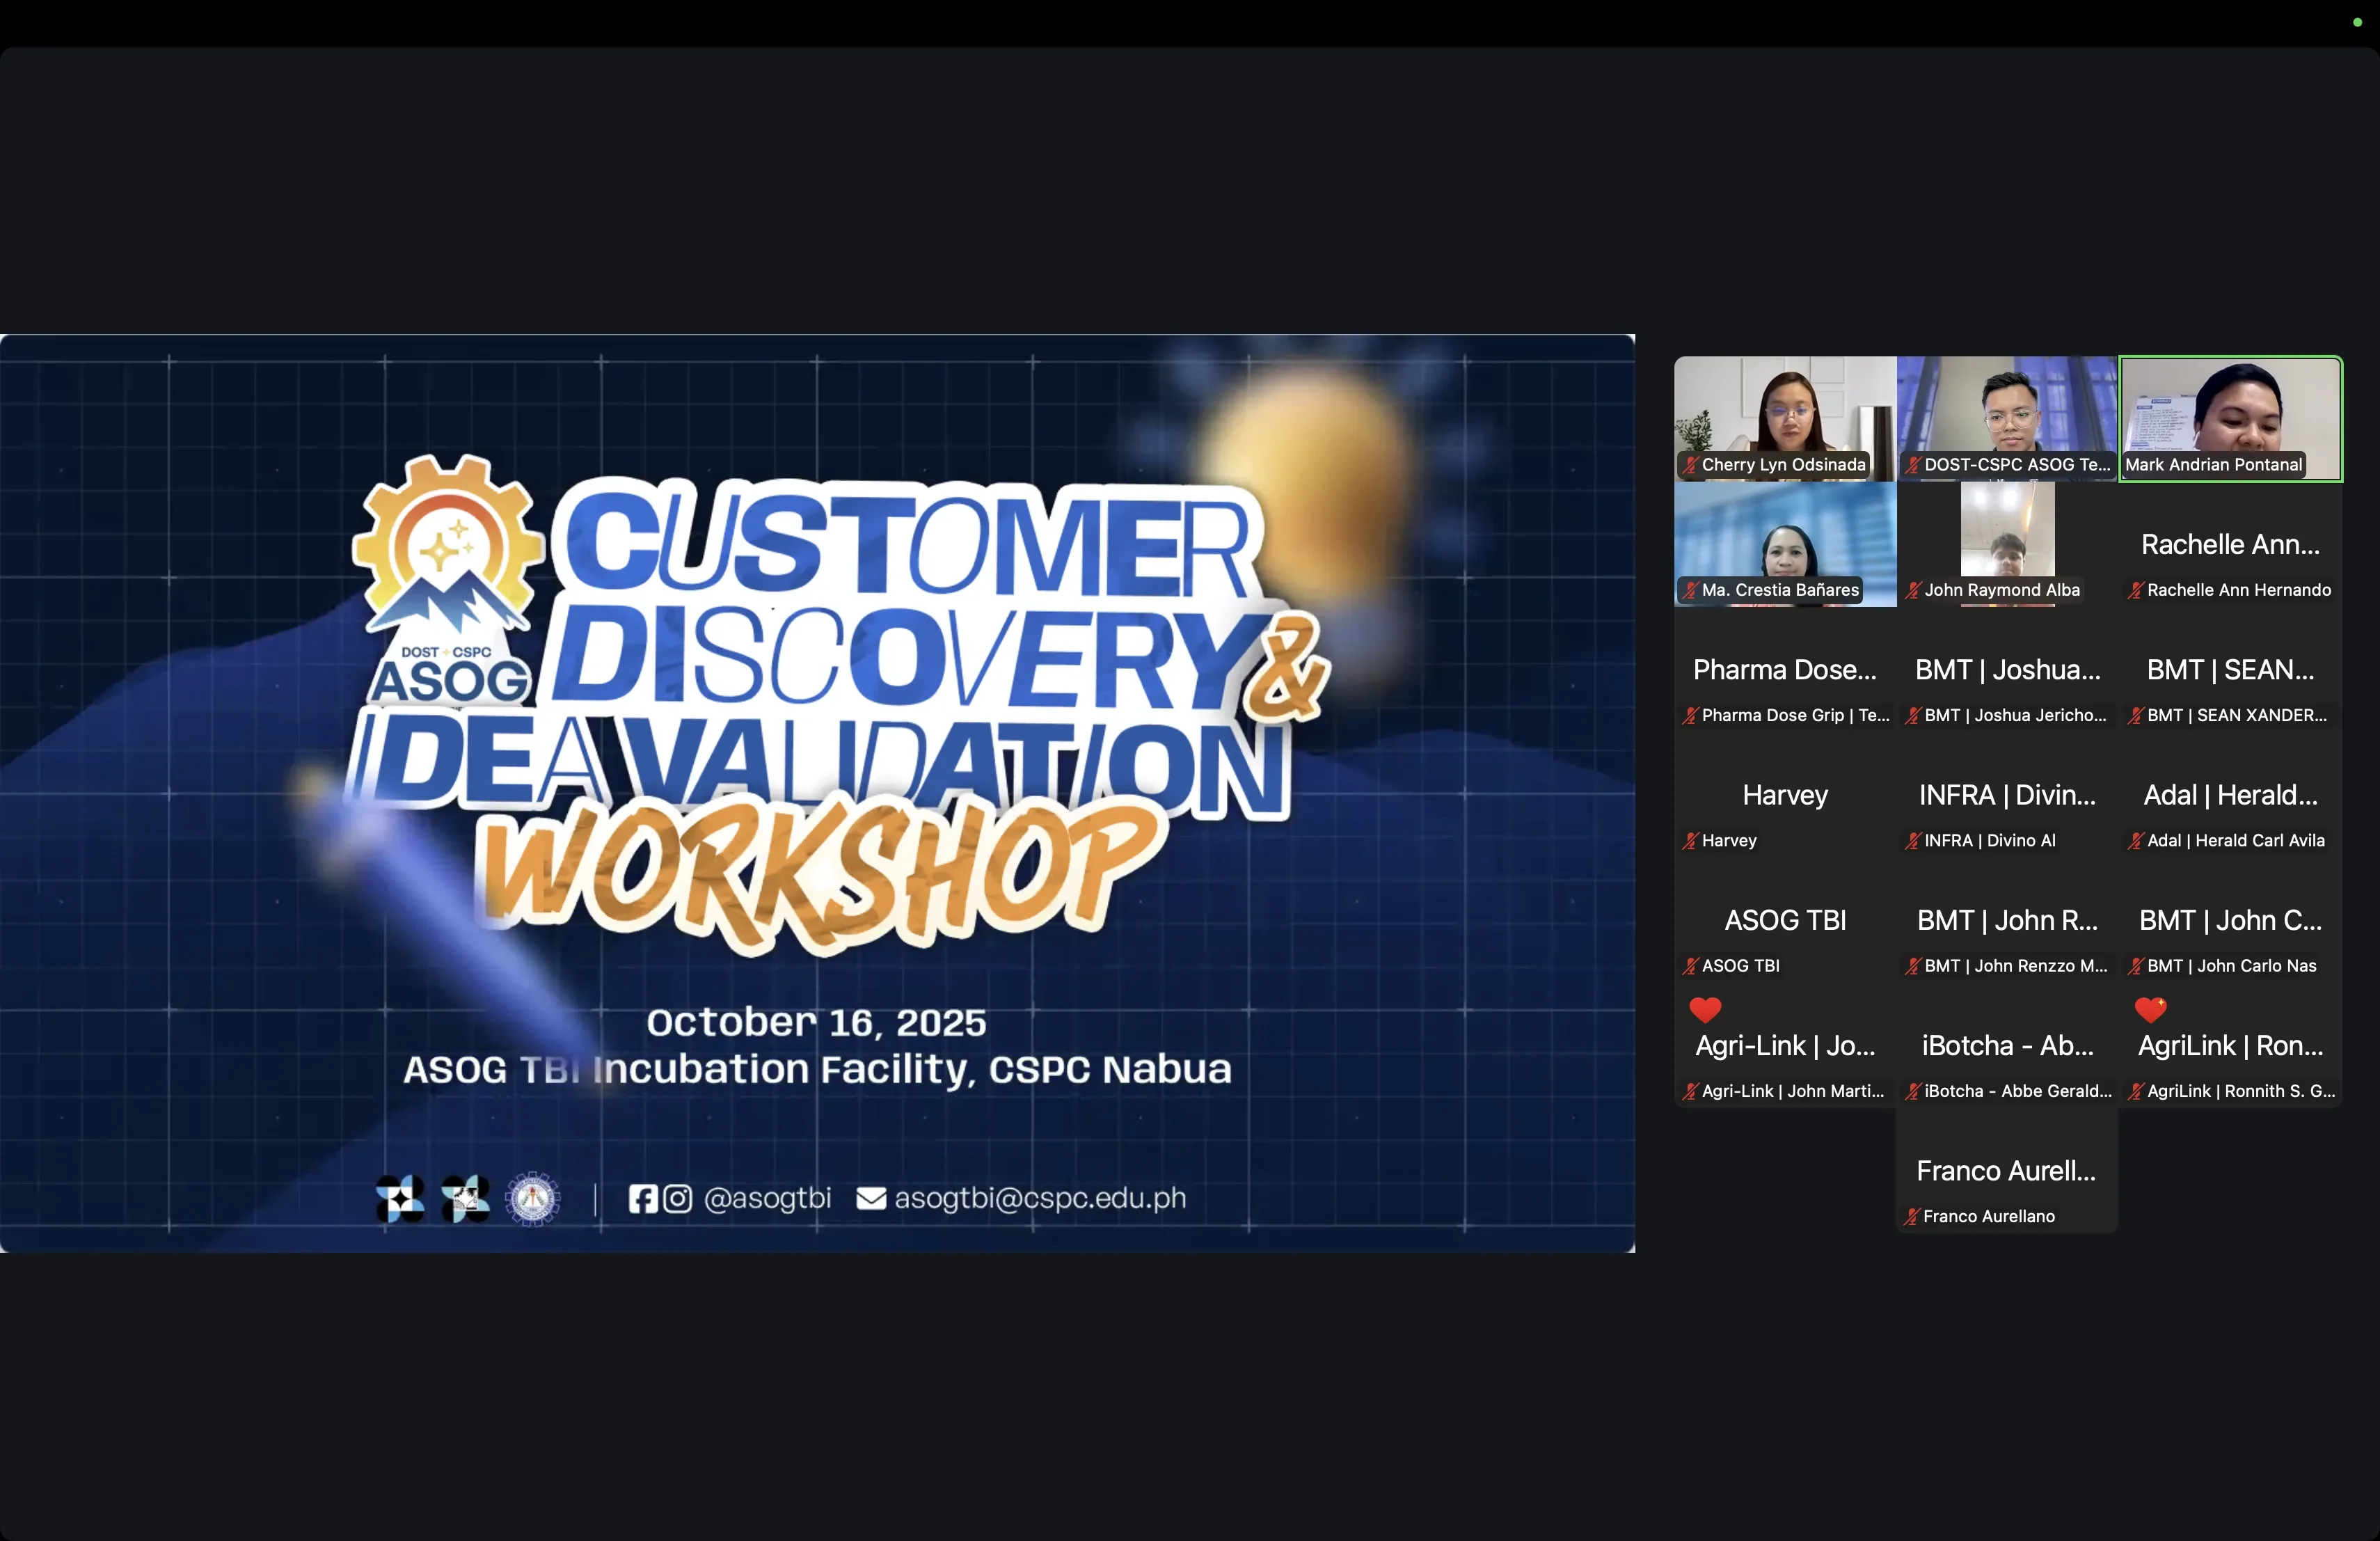Click the large "ASOG TBI" display name

[1785, 920]
